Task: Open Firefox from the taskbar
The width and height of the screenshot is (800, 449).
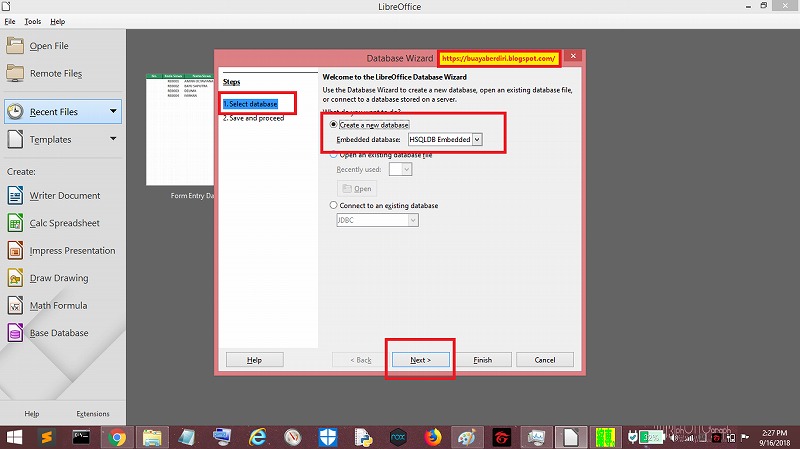Action: pyautogui.click(x=433, y=438)
